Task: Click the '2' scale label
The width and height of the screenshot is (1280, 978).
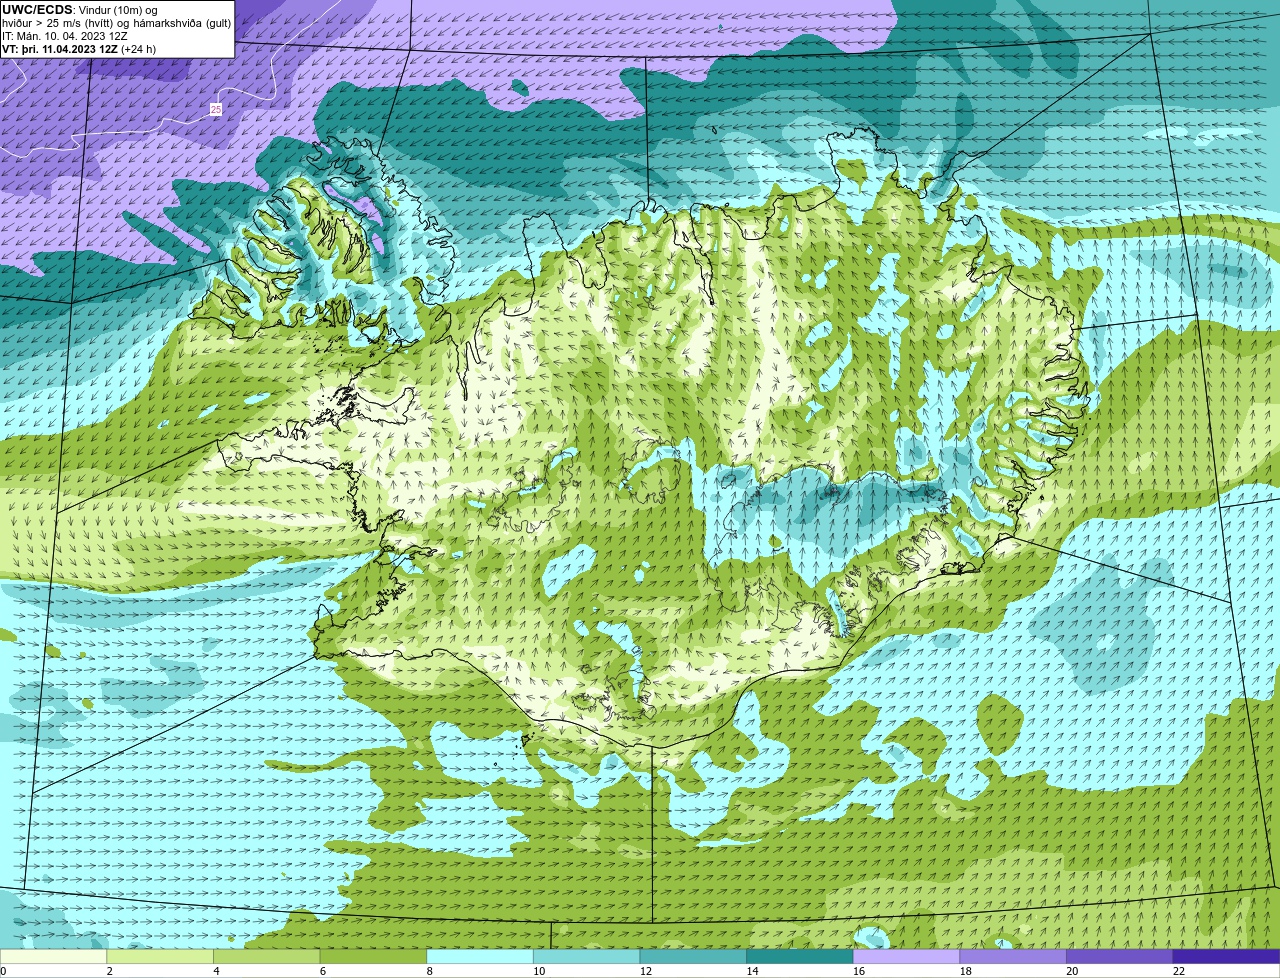Action: pos(109,971)
